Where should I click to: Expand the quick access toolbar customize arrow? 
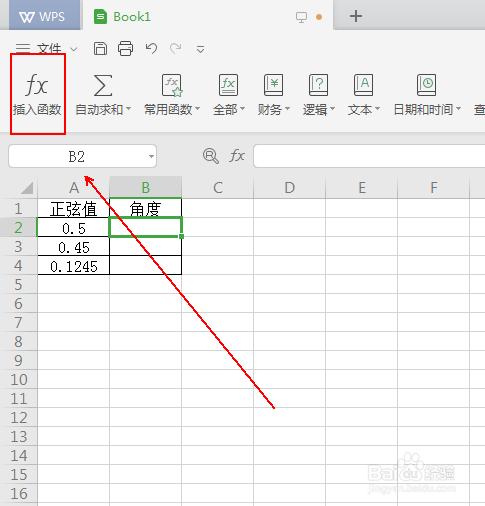point(200,50)
